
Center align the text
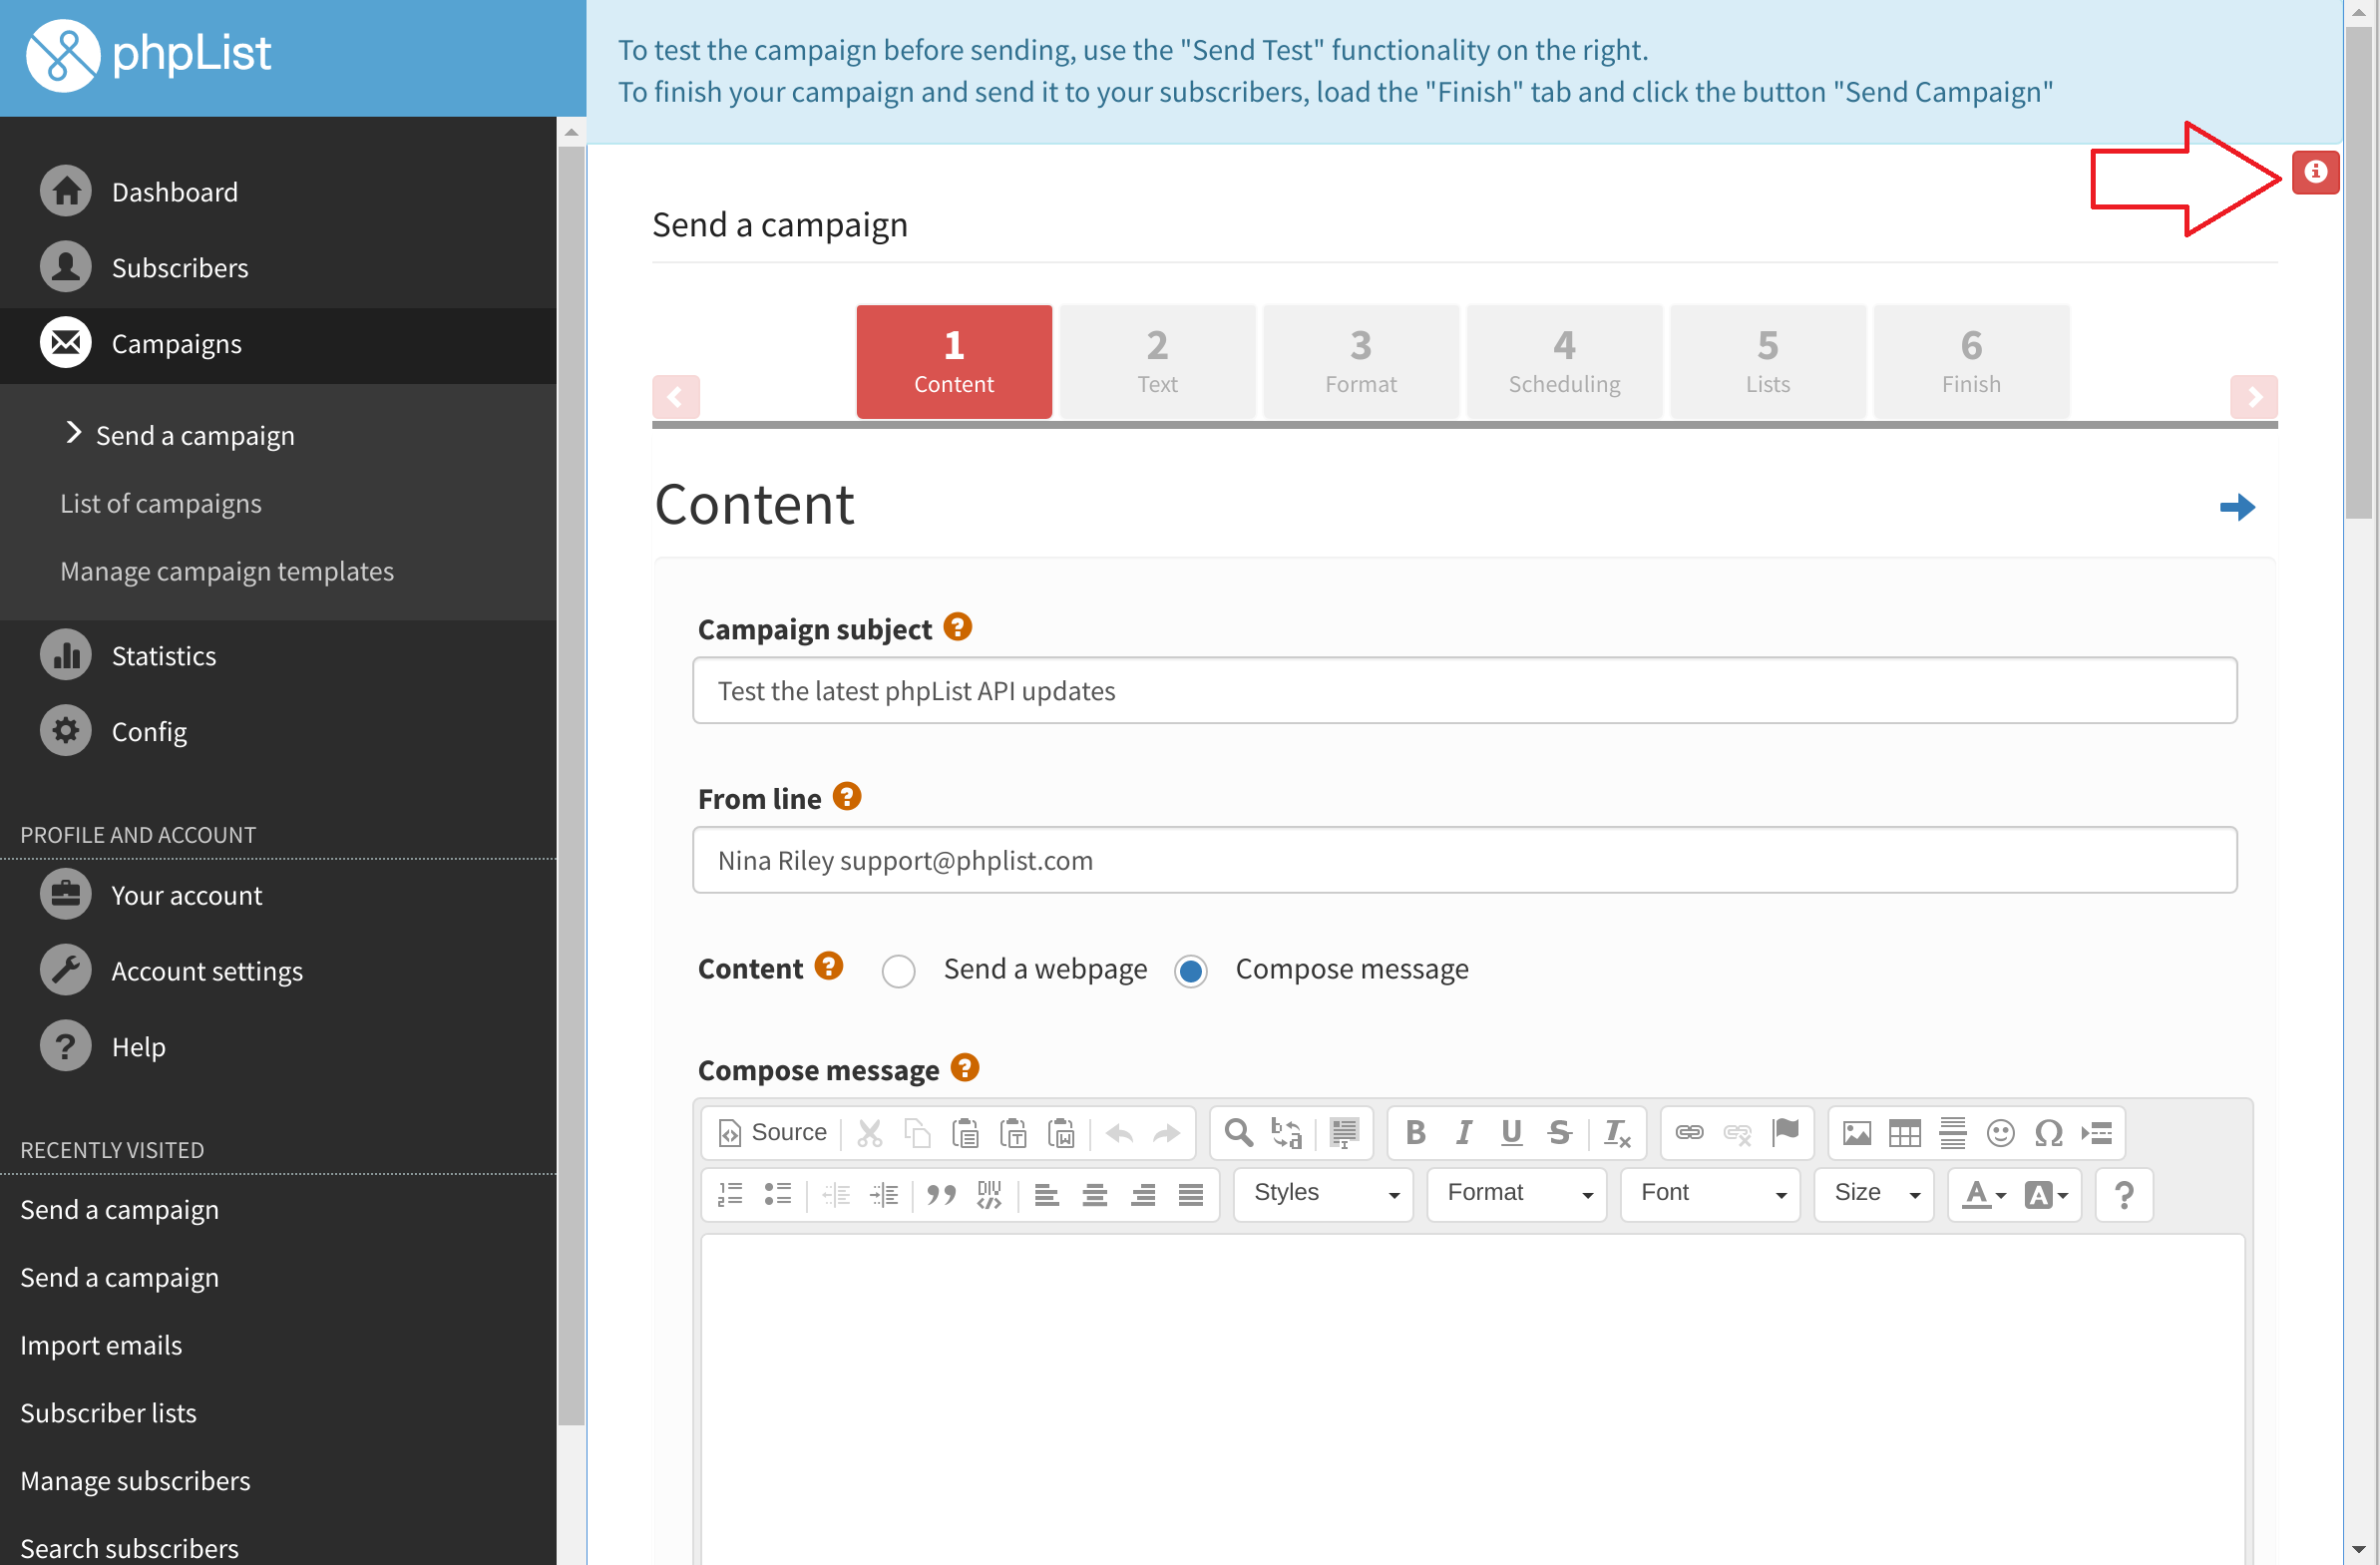coord(1095,1195)
